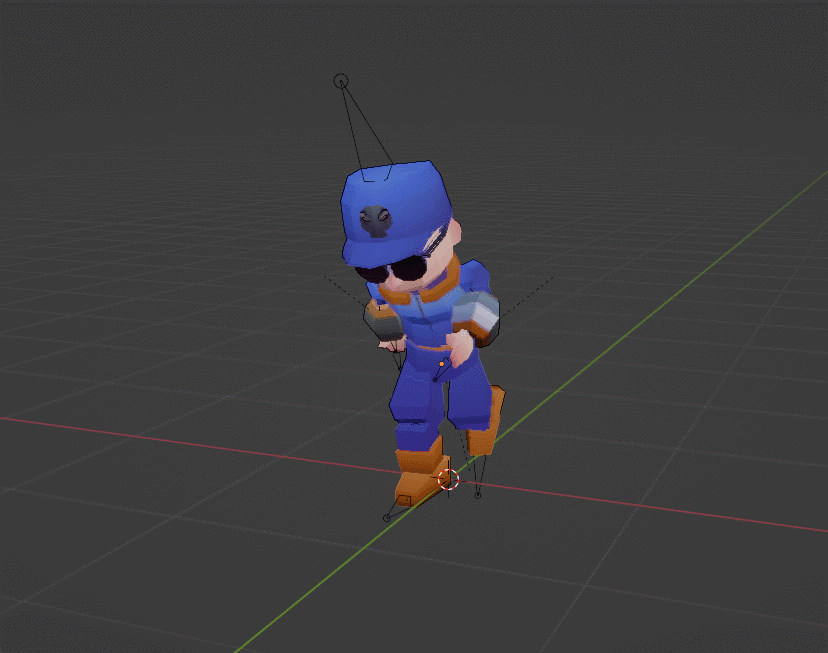Select the bone circle ahead of the front boot
This screenshot has width=828, height=653.
pyautogui.click(x=387, y=518)
